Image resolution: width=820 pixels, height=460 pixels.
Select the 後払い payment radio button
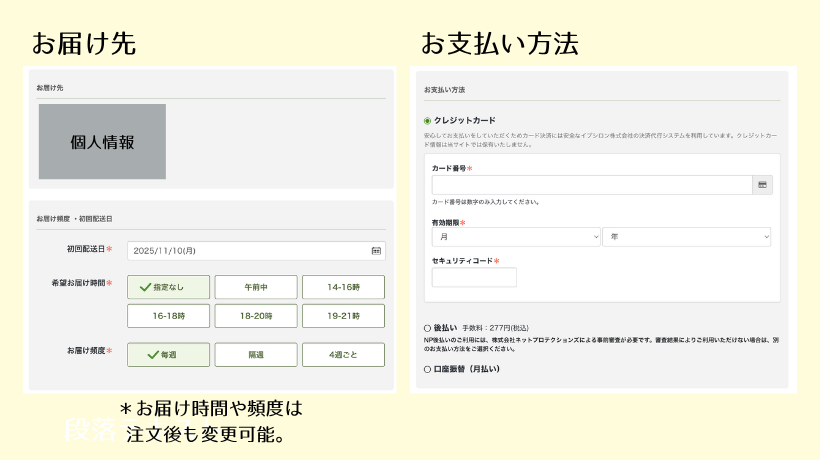coord(428,327)
